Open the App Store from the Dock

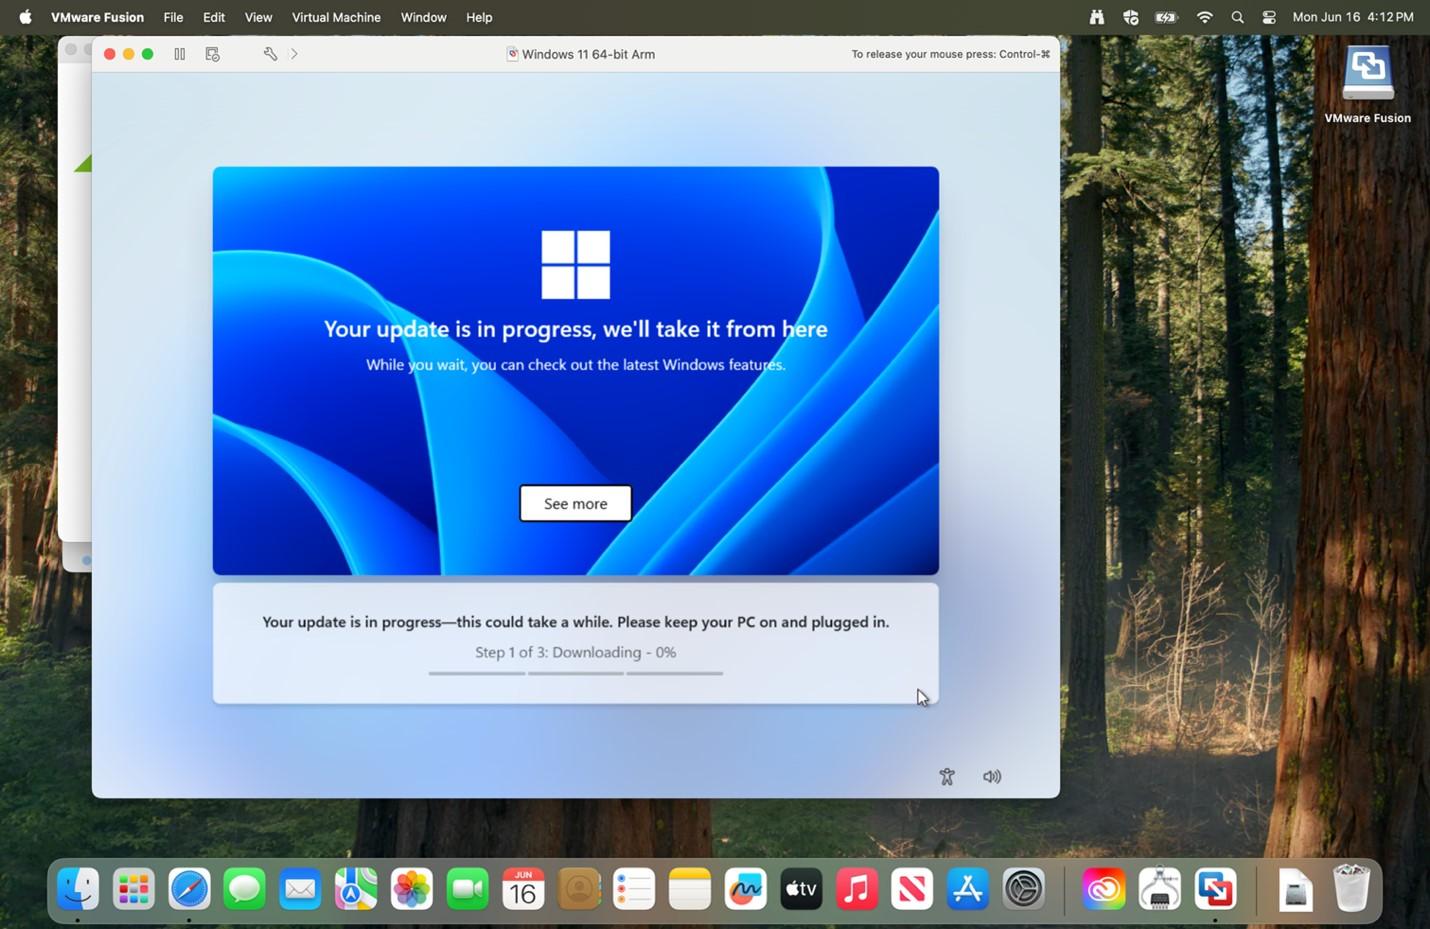tap(968, 889)
